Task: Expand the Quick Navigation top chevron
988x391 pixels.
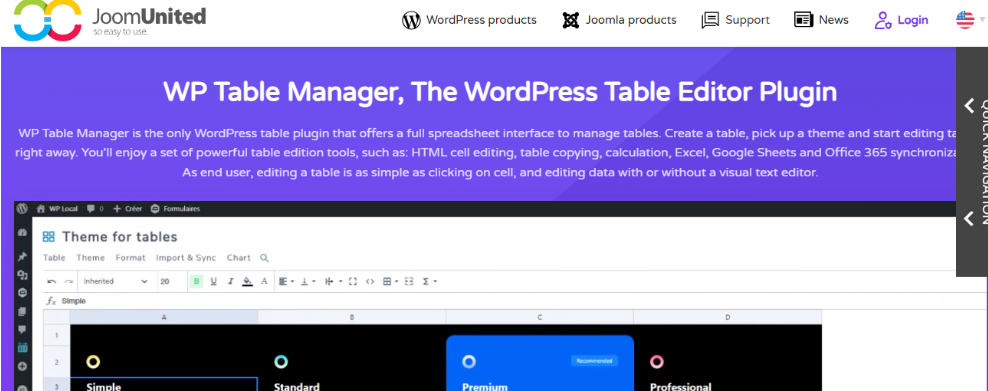Action: click(969, 106)
